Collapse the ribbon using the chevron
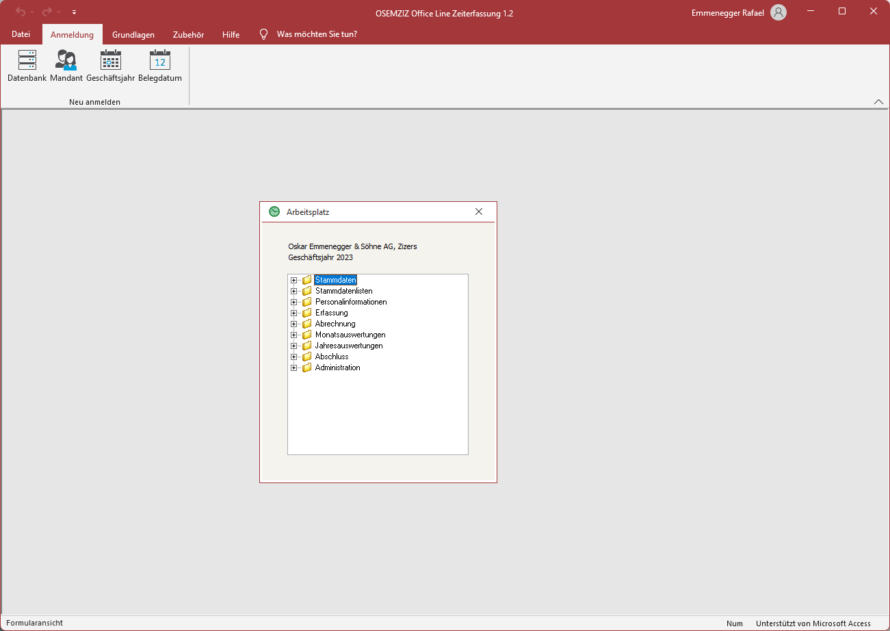The width and height of the screenshot is (890, 631). [x=878, y=102]
